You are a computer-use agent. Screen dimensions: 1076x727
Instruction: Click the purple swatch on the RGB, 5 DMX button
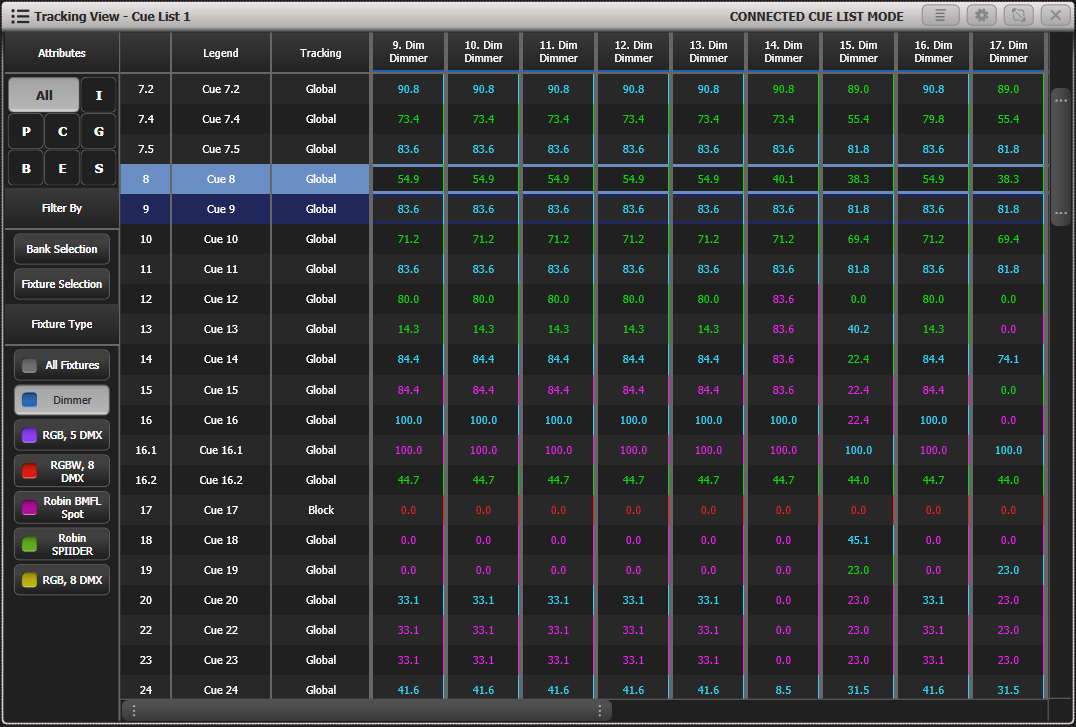28,435
